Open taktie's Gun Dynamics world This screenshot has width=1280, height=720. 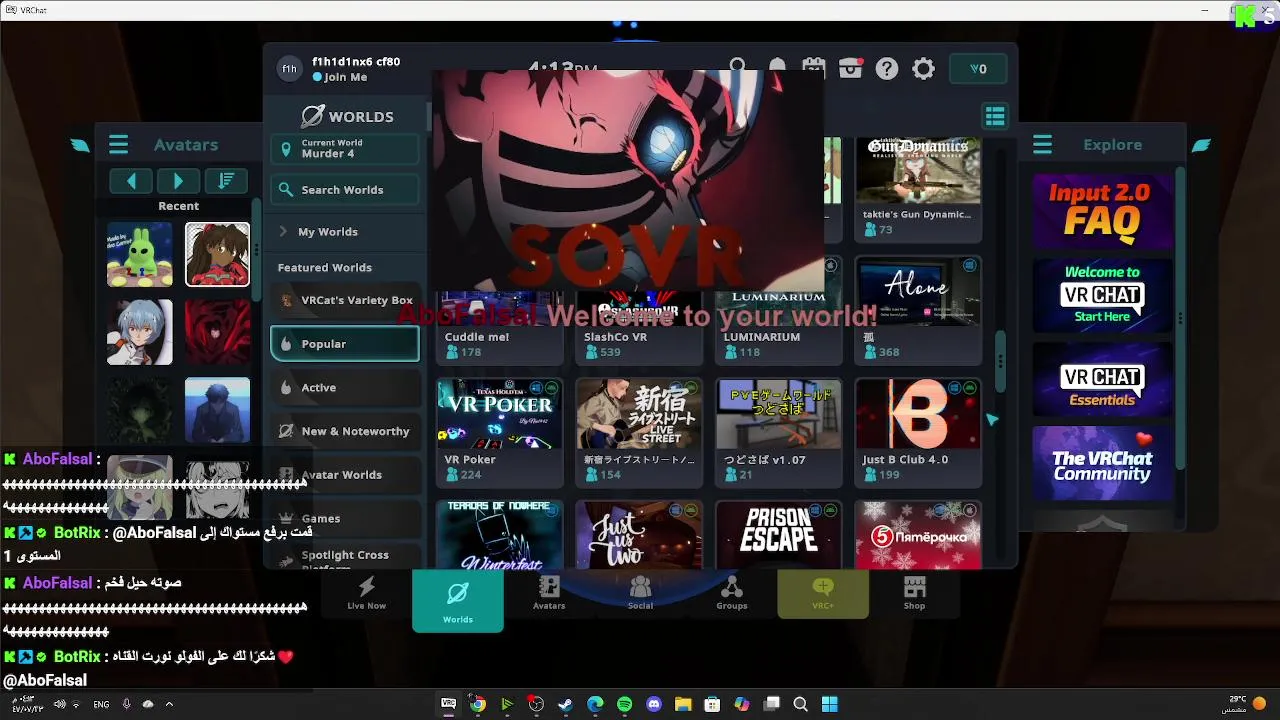[x=918, y=190]
